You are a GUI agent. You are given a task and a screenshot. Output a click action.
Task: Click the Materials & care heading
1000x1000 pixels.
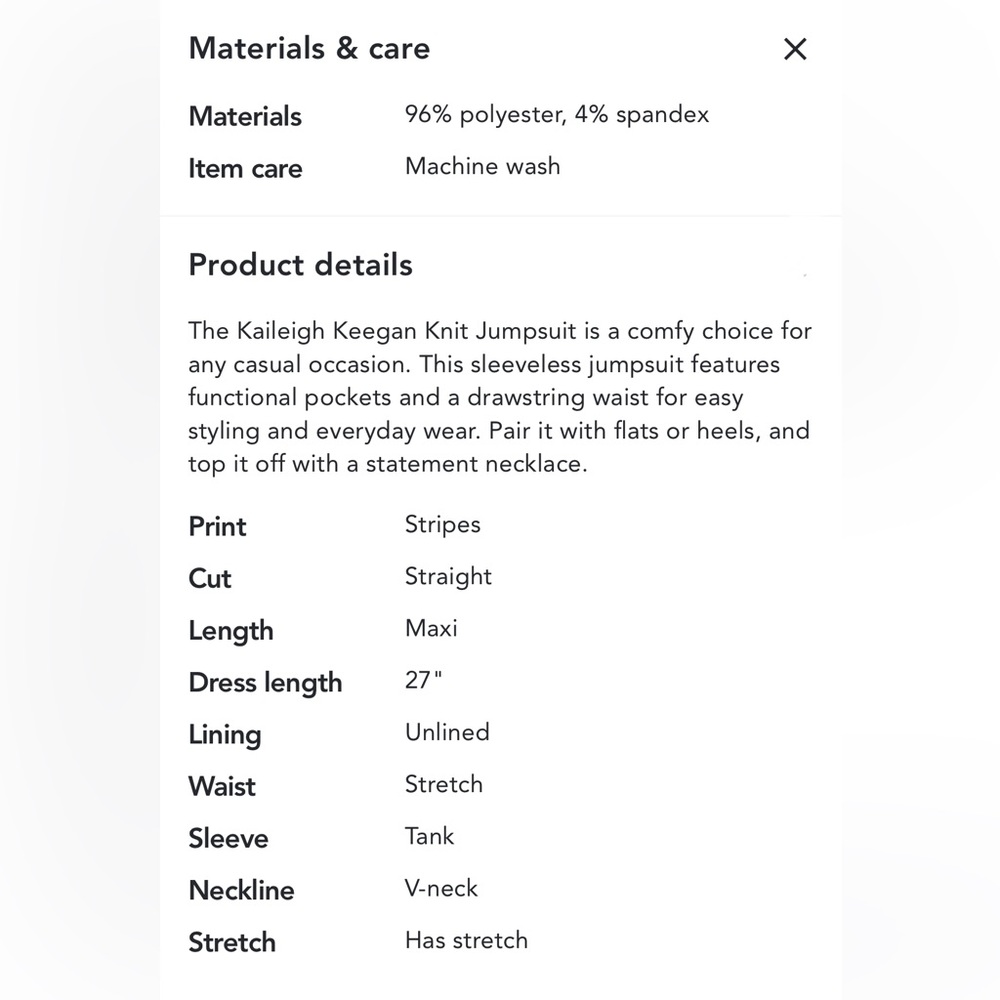(x=309, y=49)
